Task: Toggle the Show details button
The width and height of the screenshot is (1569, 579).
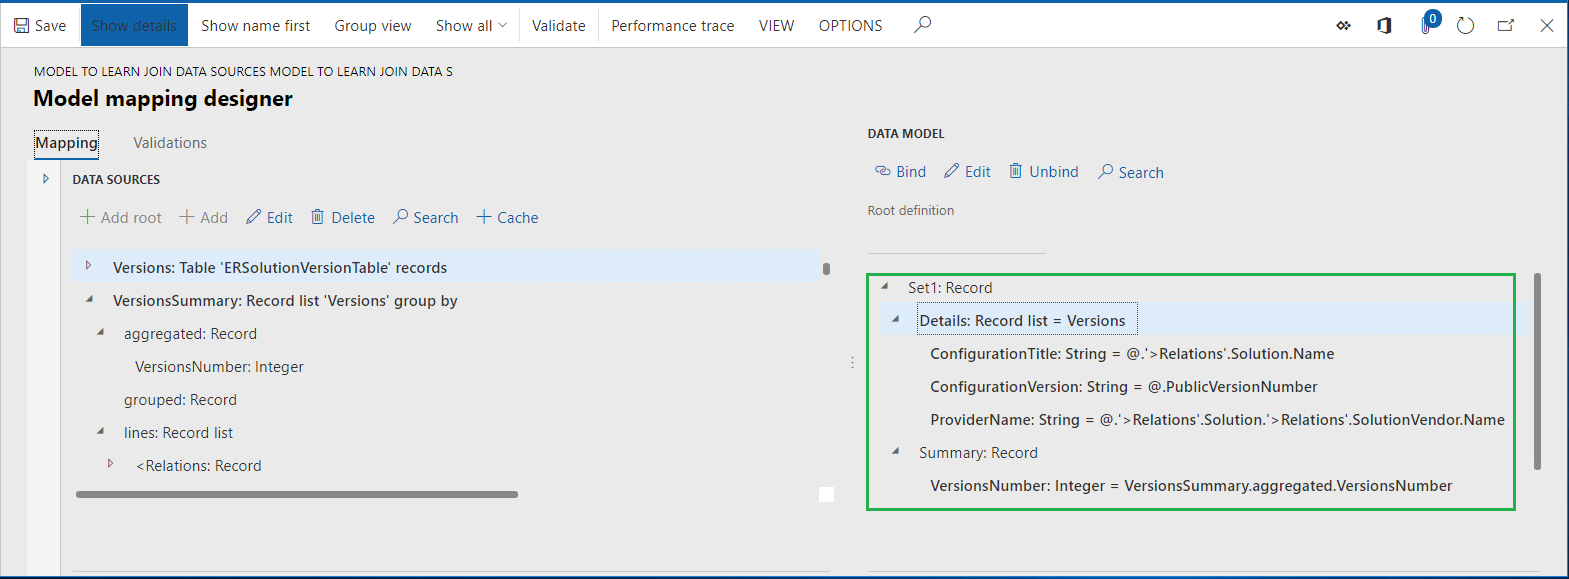Action: (x=134, y=26)
